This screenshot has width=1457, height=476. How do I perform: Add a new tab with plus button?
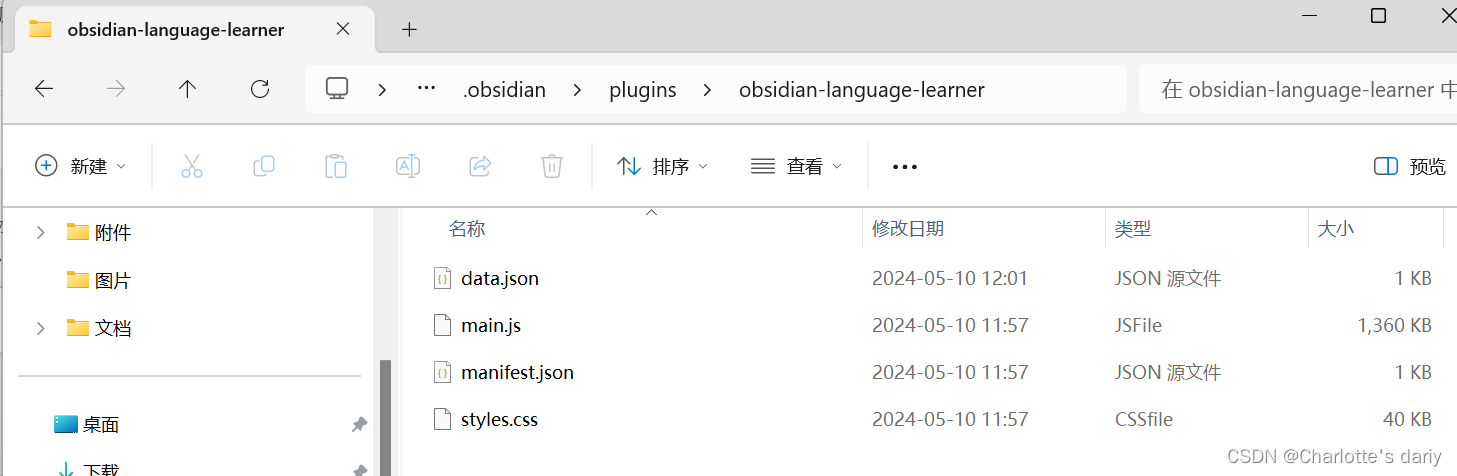click(409, 30)
